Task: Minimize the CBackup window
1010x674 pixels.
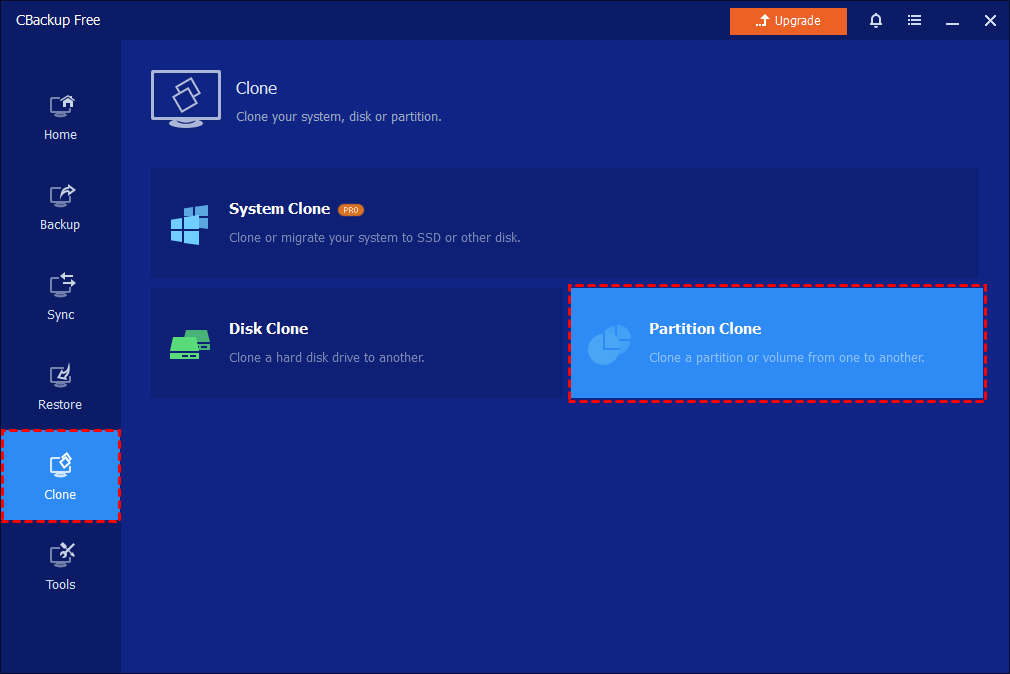Action: click(x=952, y=21)
